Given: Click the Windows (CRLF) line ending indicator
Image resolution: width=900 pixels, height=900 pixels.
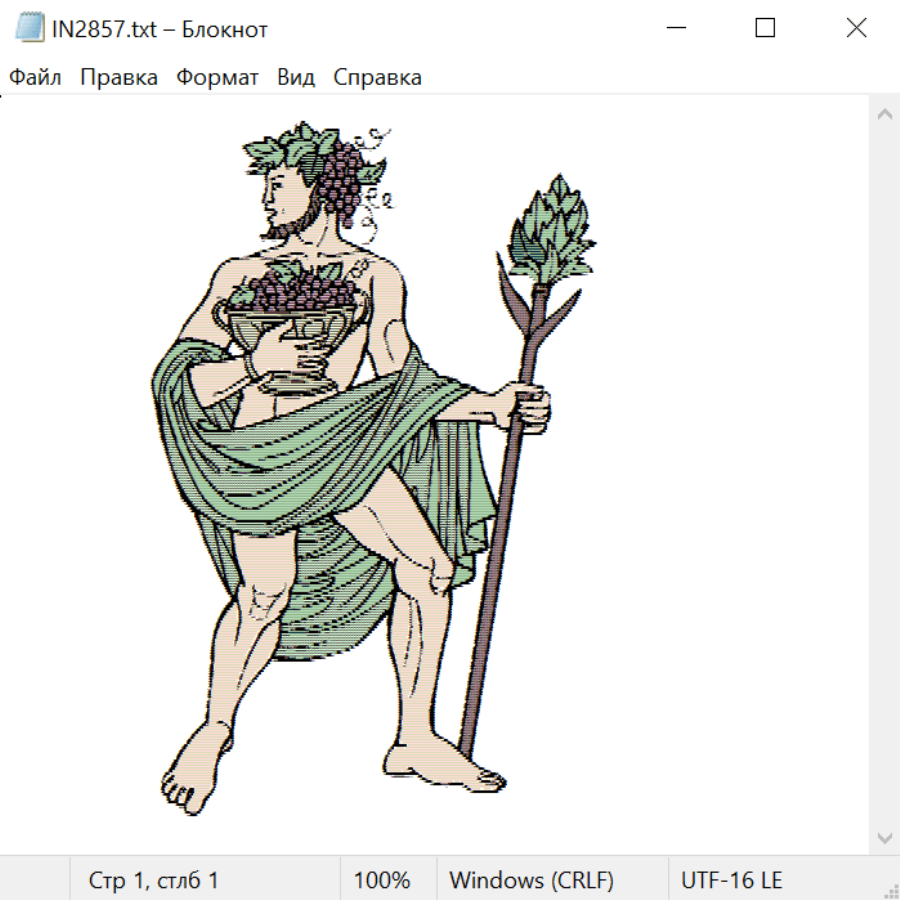Looking at the screenshot, I should tap(531, 881).
